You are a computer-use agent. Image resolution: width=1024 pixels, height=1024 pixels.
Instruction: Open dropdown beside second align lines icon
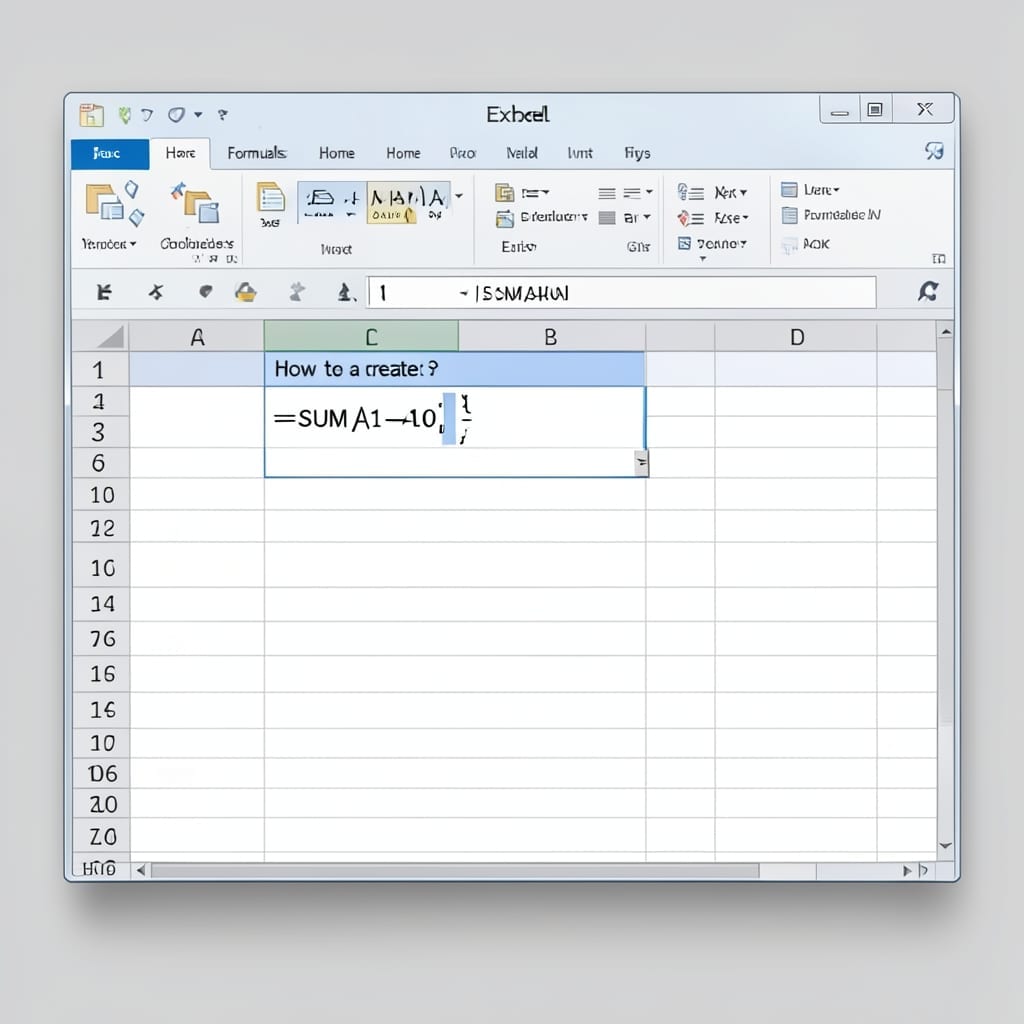click(649, 192)
